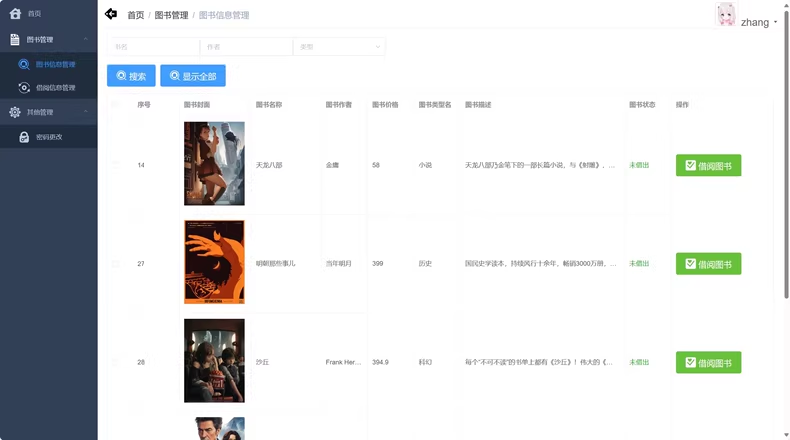Collapse the 其他管理 sidebar section
790x440 pixels.
49,112
